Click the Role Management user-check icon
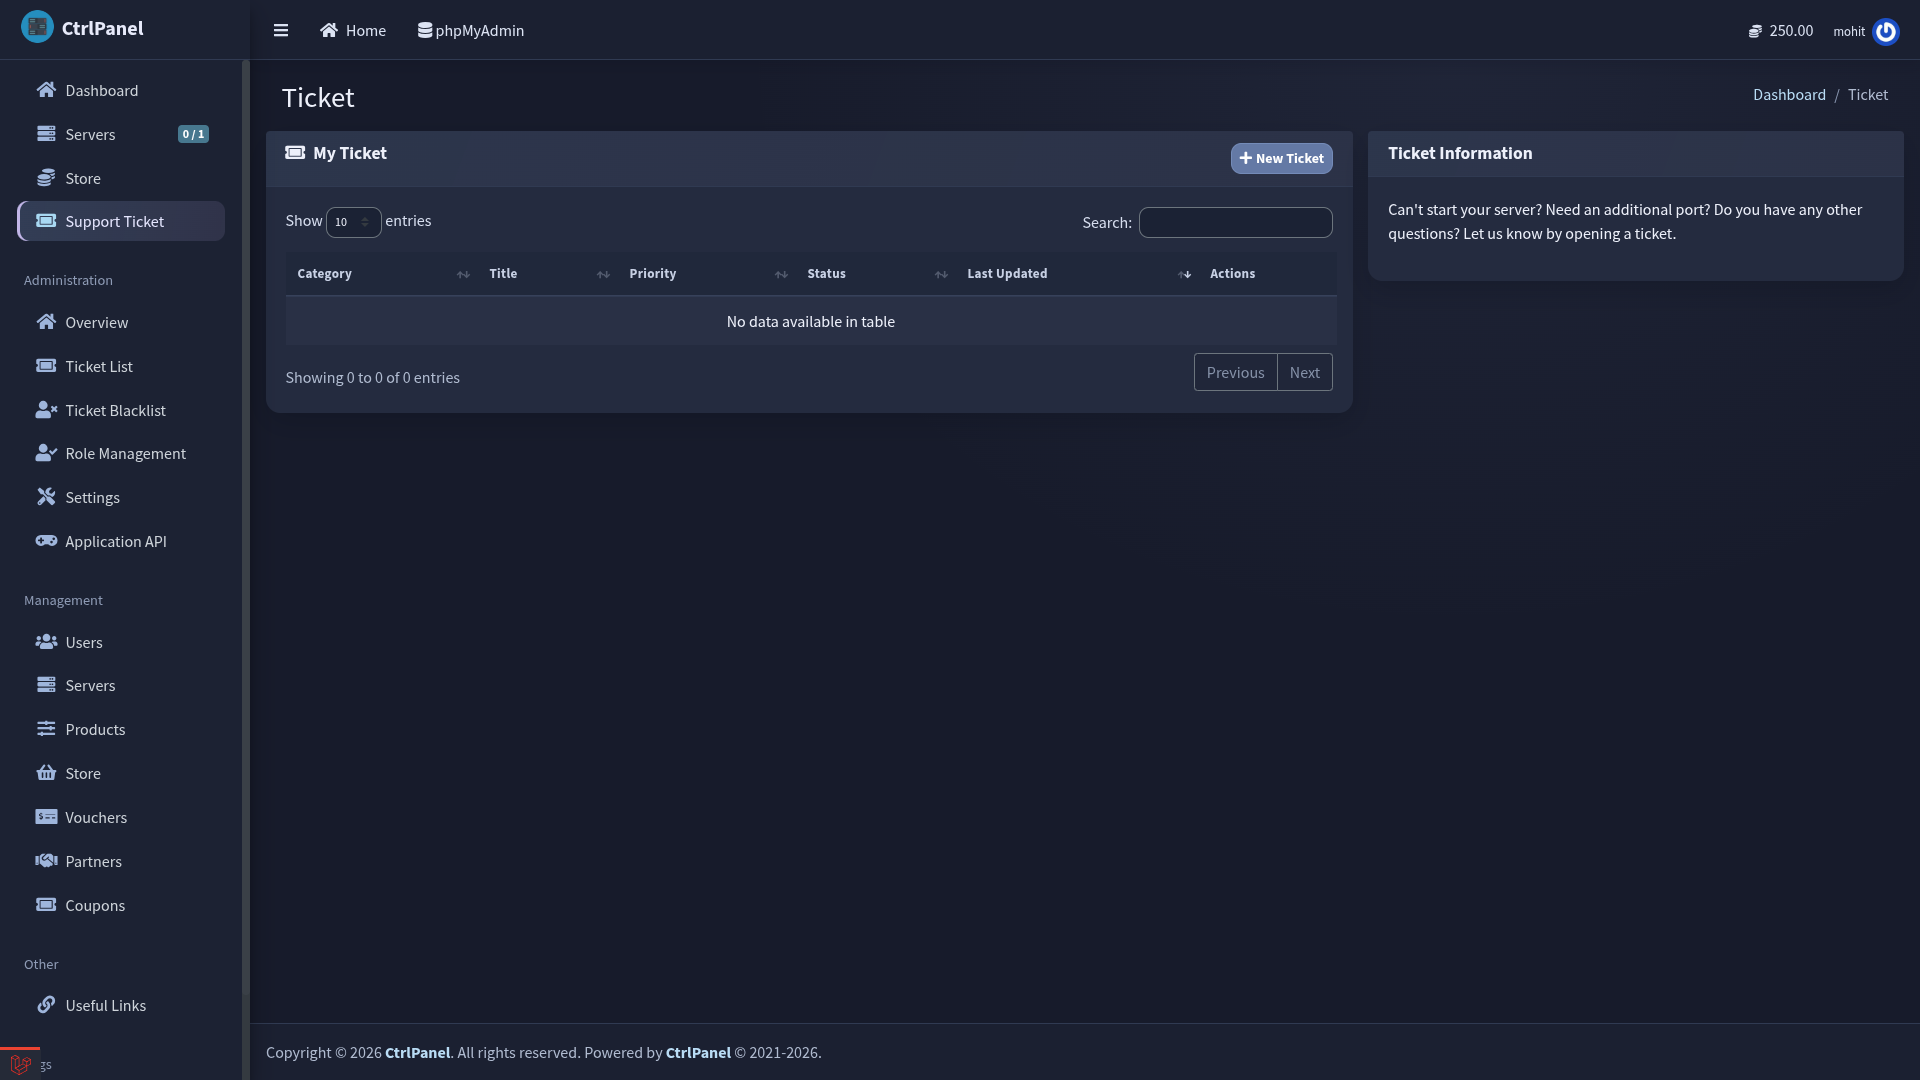Viewport: 1920px width, 1080px height. click(x=46, y=453)
